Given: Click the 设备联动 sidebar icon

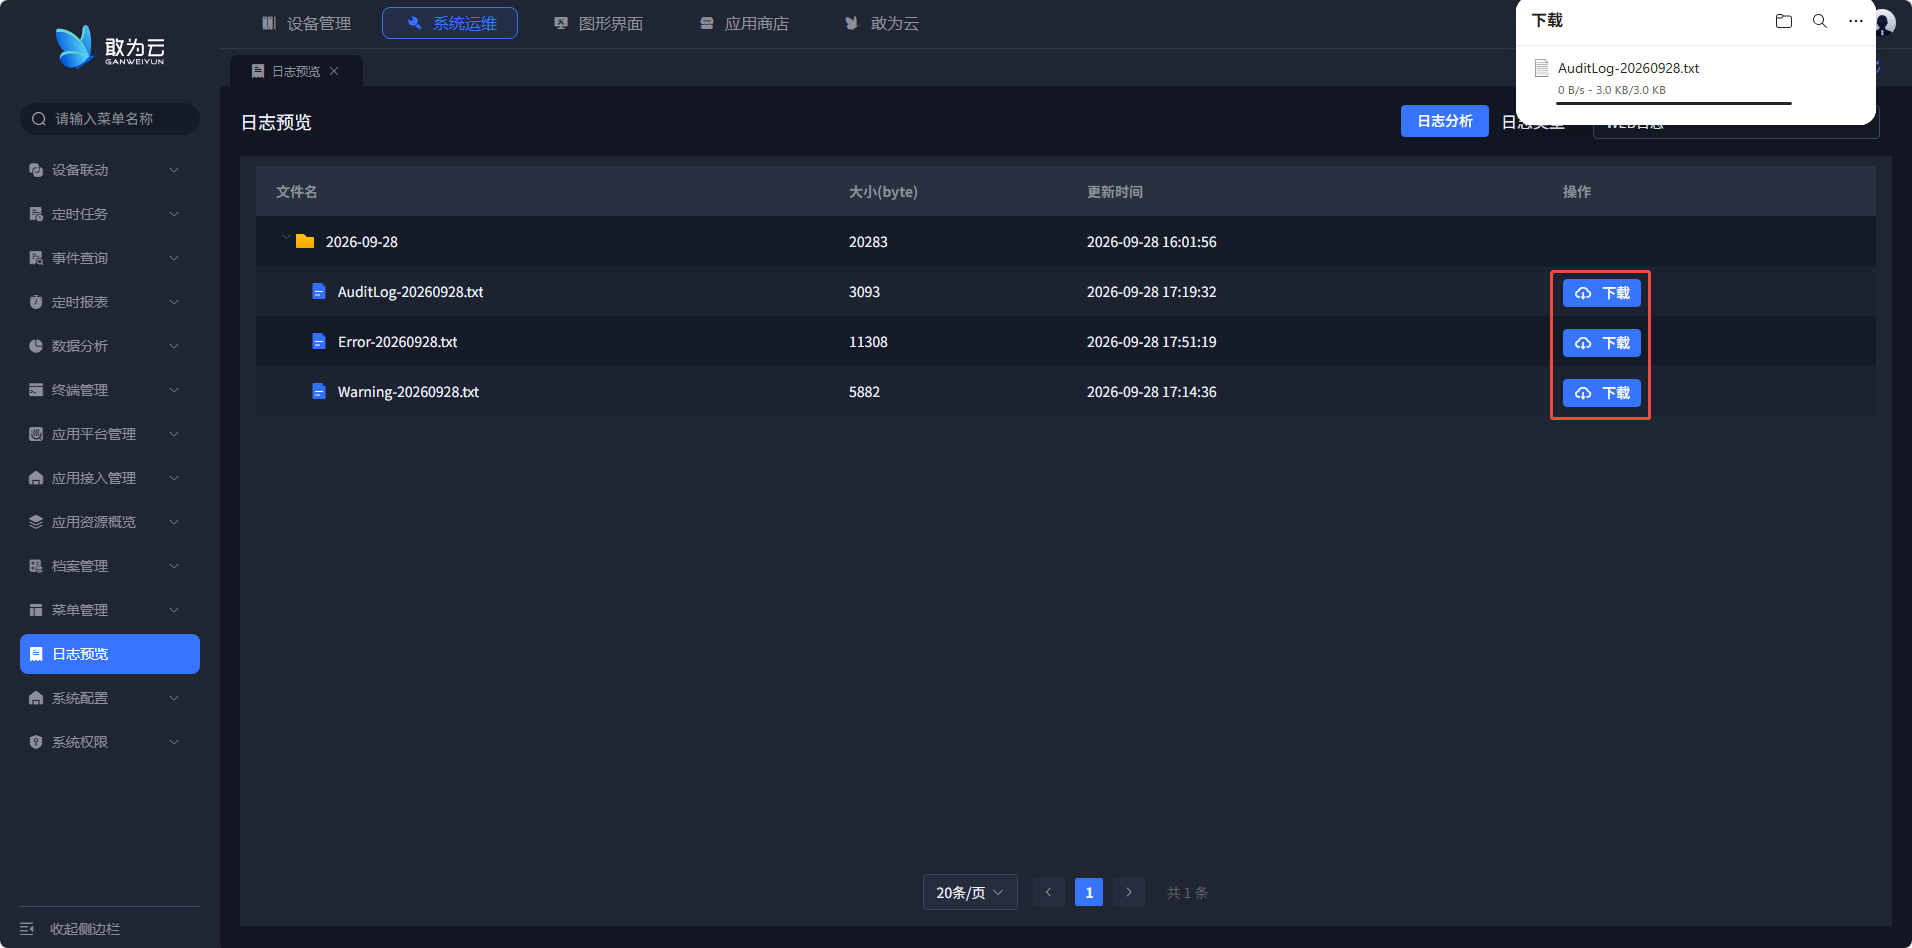Looking at the screenshot, I should (36, 170).
